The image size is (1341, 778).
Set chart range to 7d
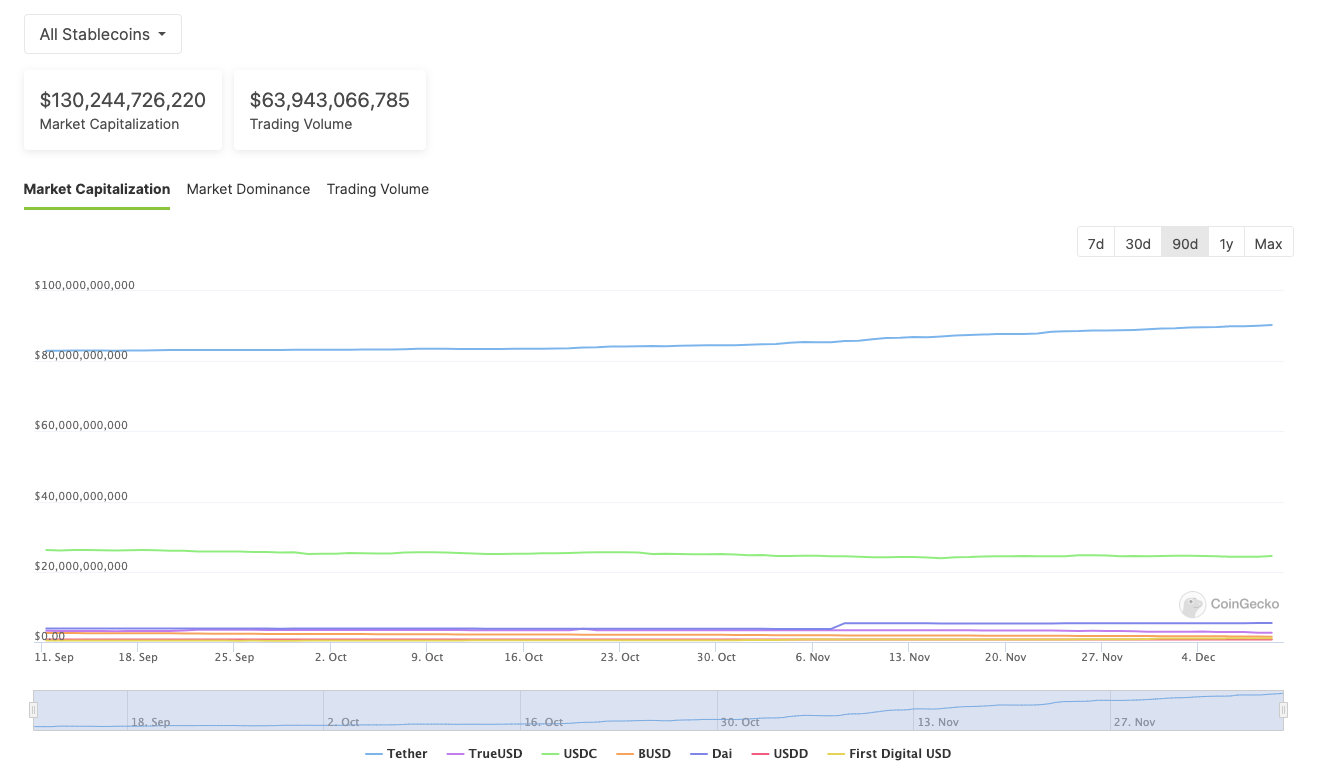point(1095,243)
